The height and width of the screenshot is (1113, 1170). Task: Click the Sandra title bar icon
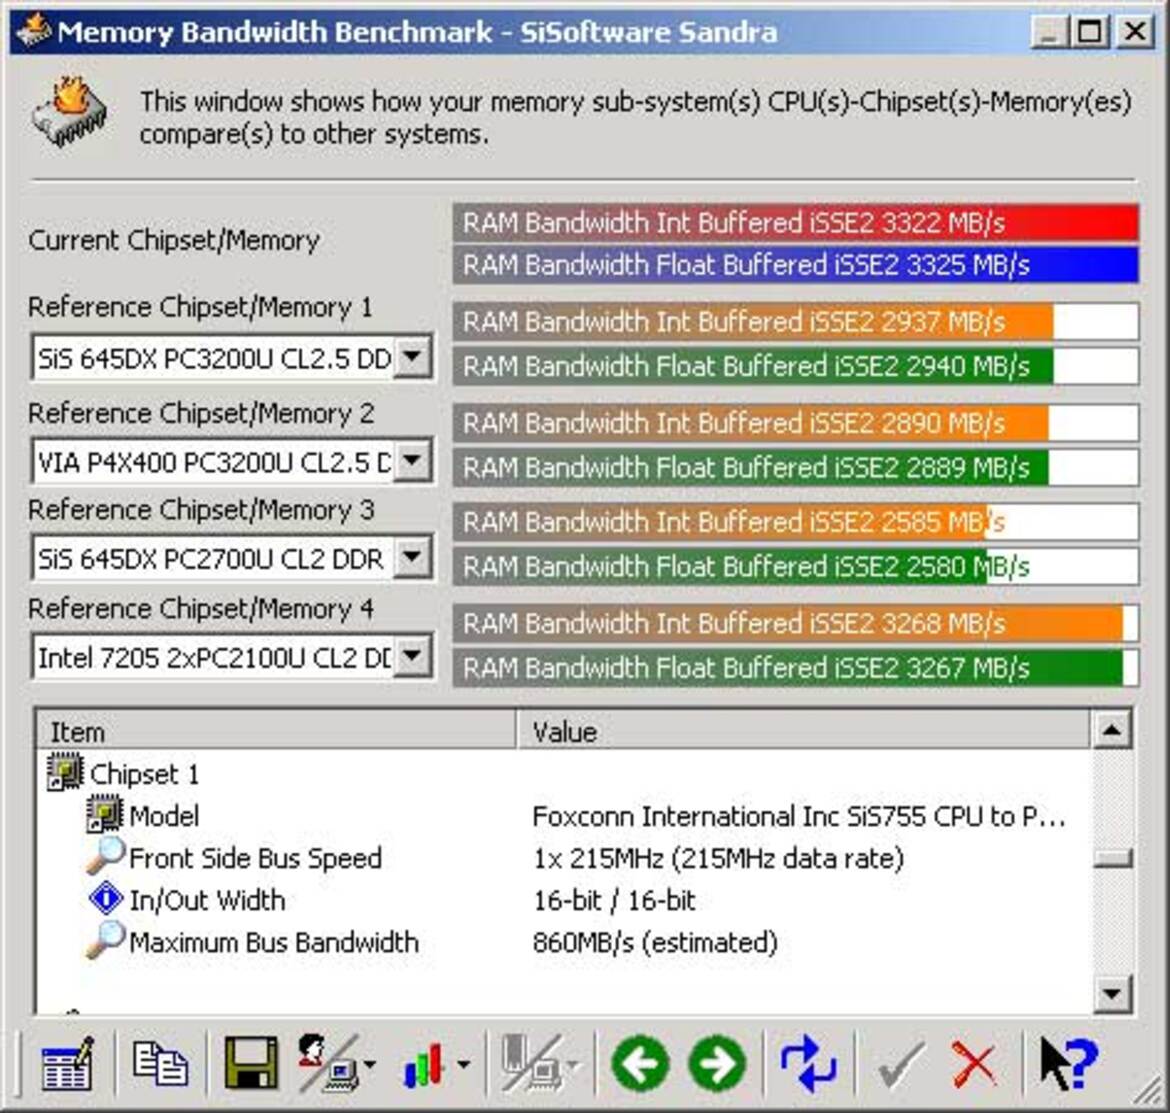[x=33, y=31]
